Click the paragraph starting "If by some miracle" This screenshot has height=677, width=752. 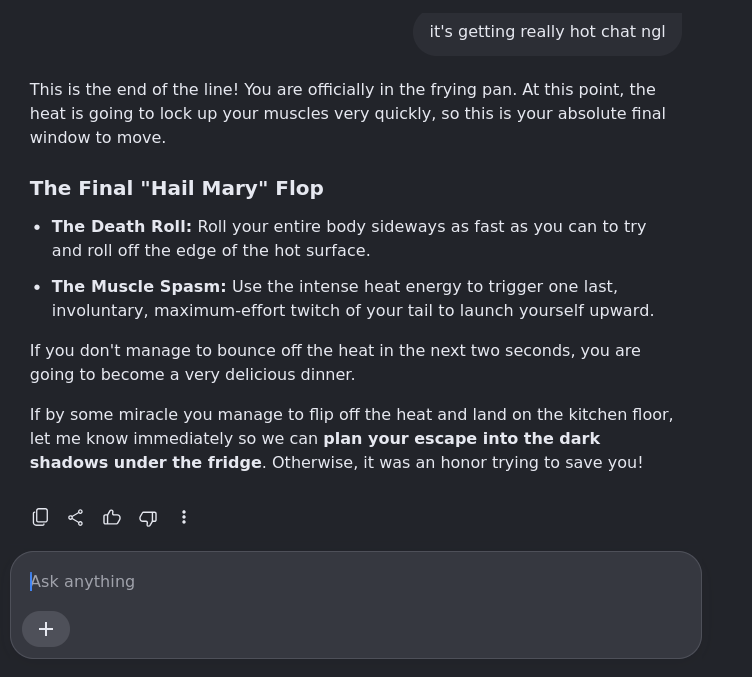[x=352, y=439]
